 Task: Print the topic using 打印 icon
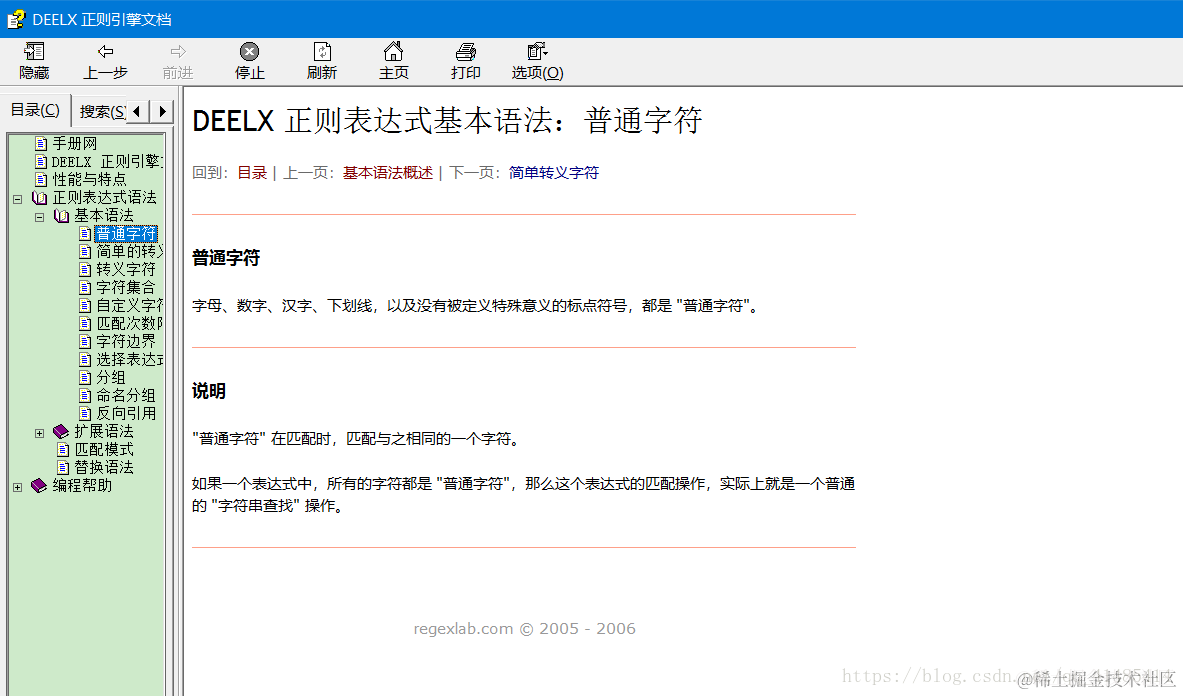[466, 51]
